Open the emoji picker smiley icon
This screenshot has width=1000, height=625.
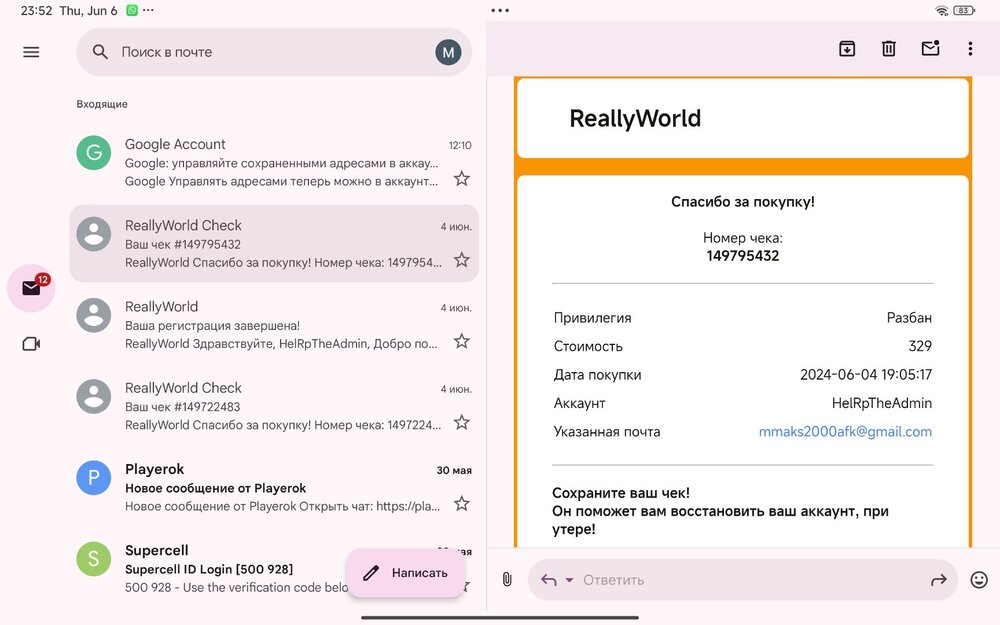point(979,580)
